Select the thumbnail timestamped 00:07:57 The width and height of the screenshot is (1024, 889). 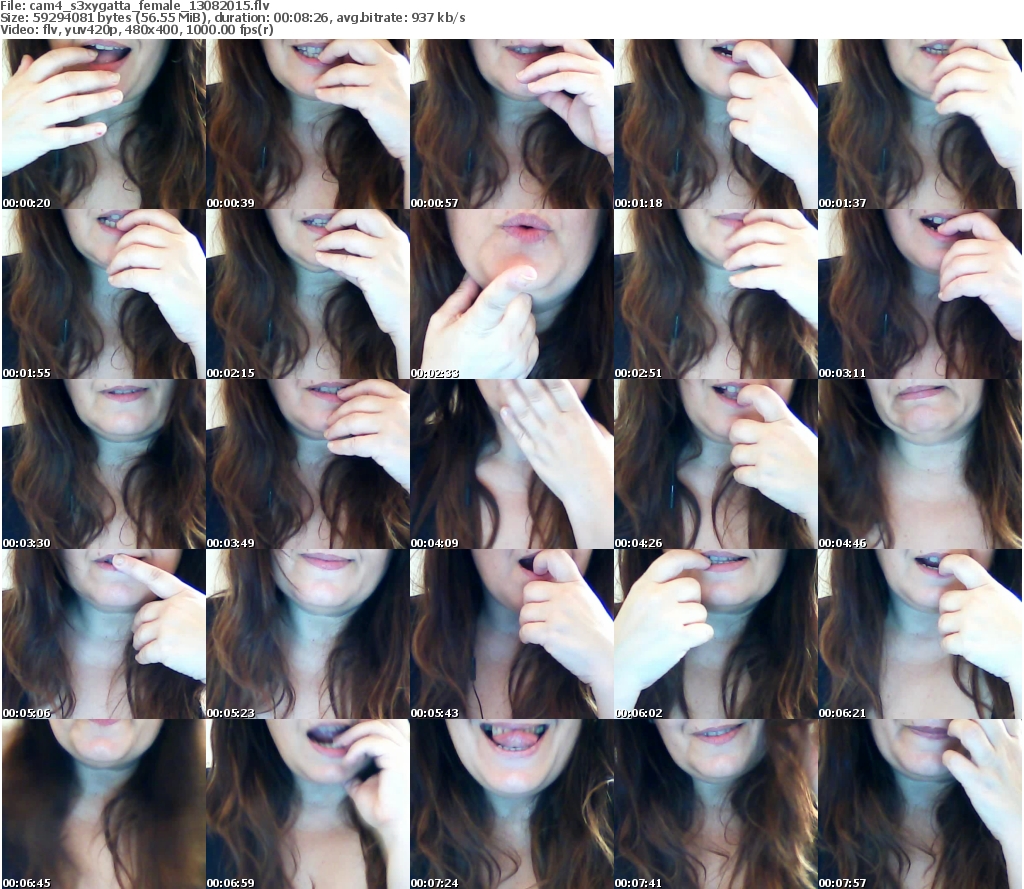click(x=920, y=804)
